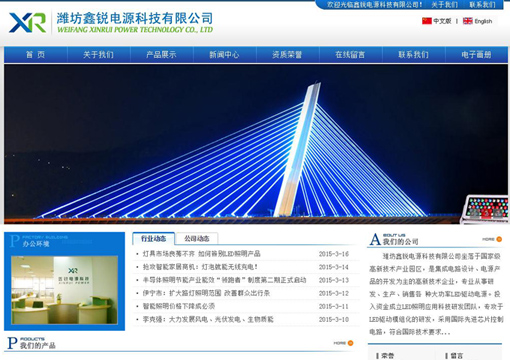Viewport: 510px width, 360px height.
Task: Open the 智能照明价格下降成必须 news link
Action: 179,306
